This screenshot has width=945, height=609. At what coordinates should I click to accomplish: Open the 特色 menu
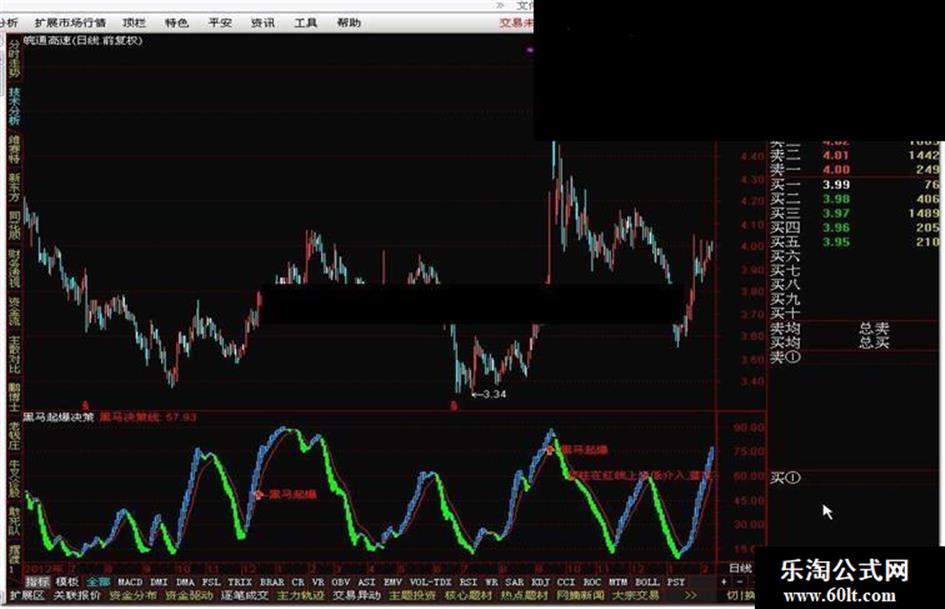coord(177,23)
